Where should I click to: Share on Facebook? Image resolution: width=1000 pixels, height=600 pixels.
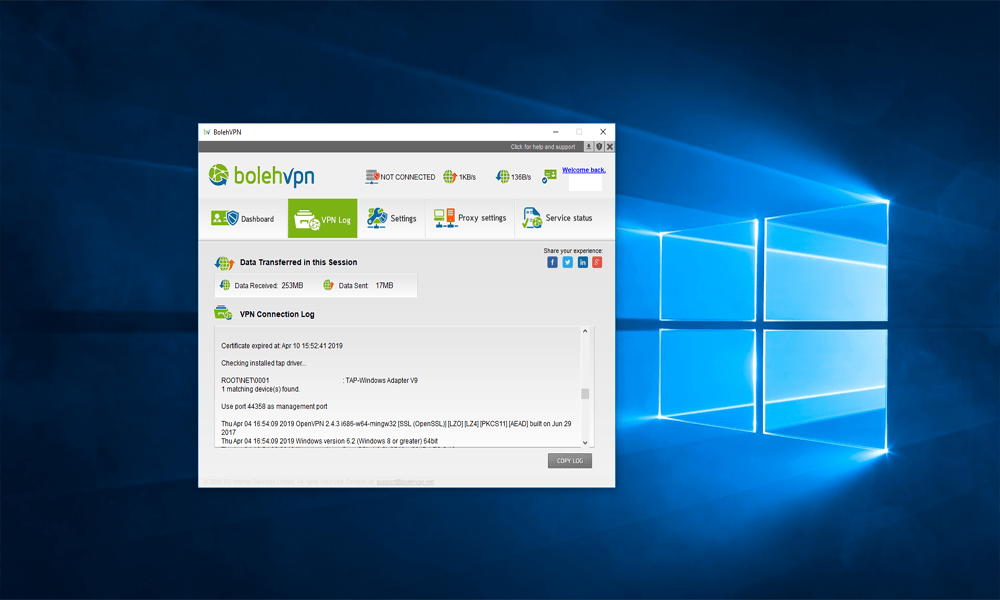coord(552,262)
